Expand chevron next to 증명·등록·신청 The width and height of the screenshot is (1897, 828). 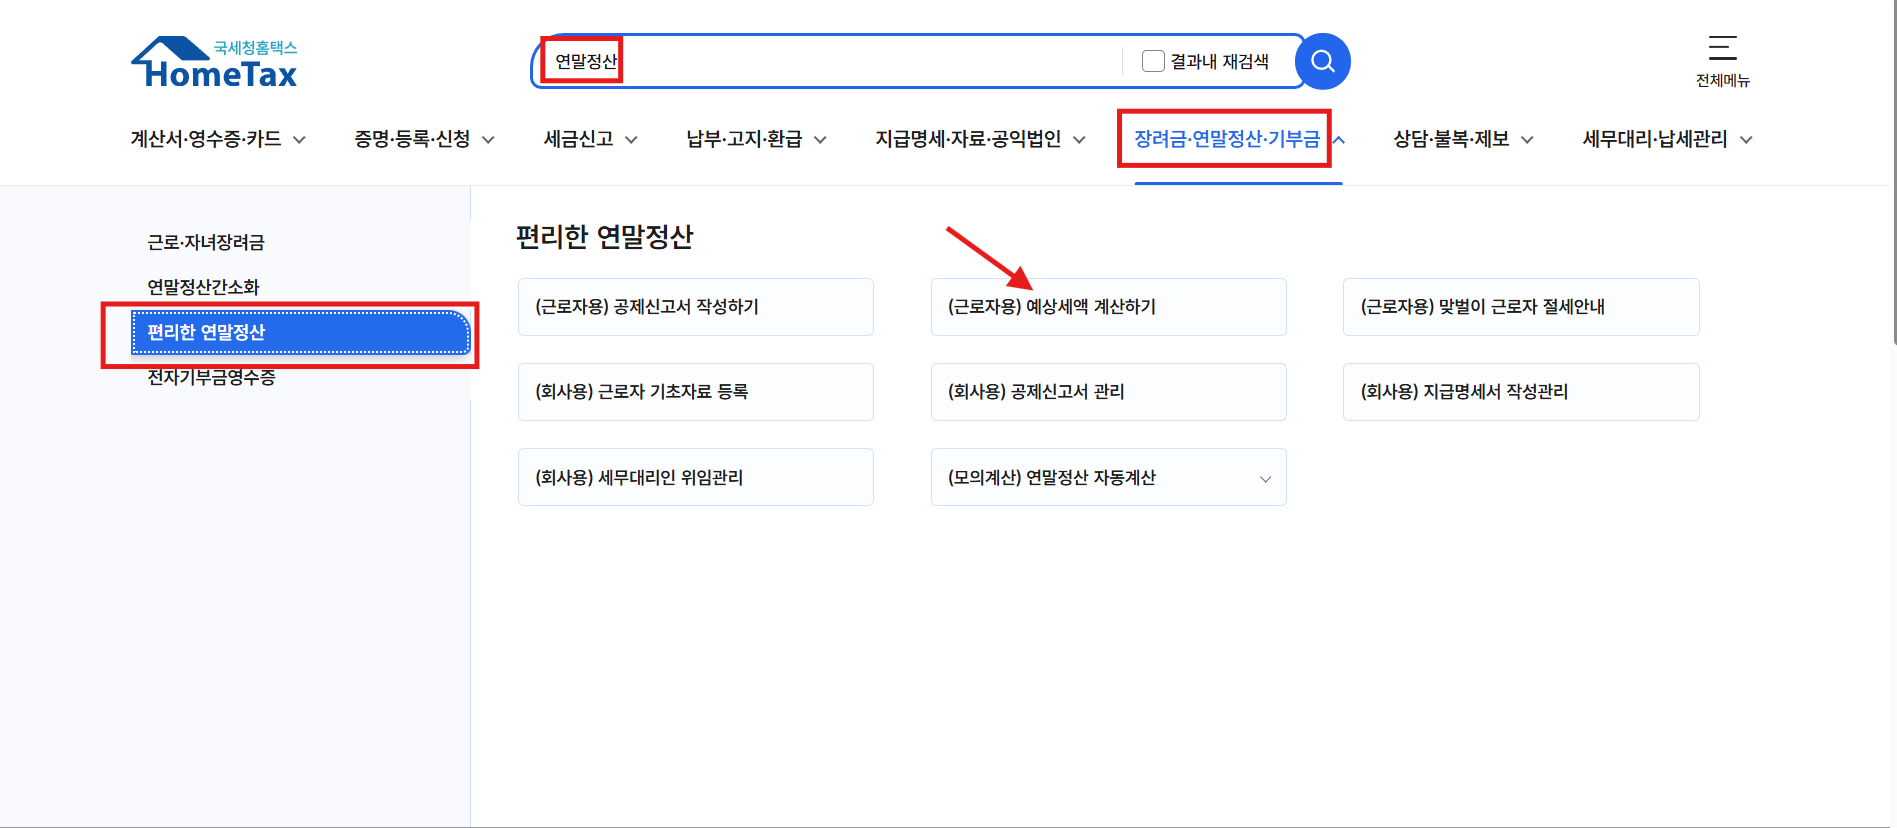click(x=488, y=140)
